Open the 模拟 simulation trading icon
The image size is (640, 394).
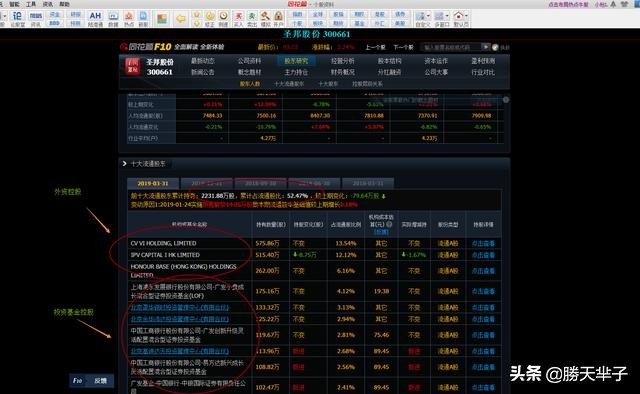(266, 18)
